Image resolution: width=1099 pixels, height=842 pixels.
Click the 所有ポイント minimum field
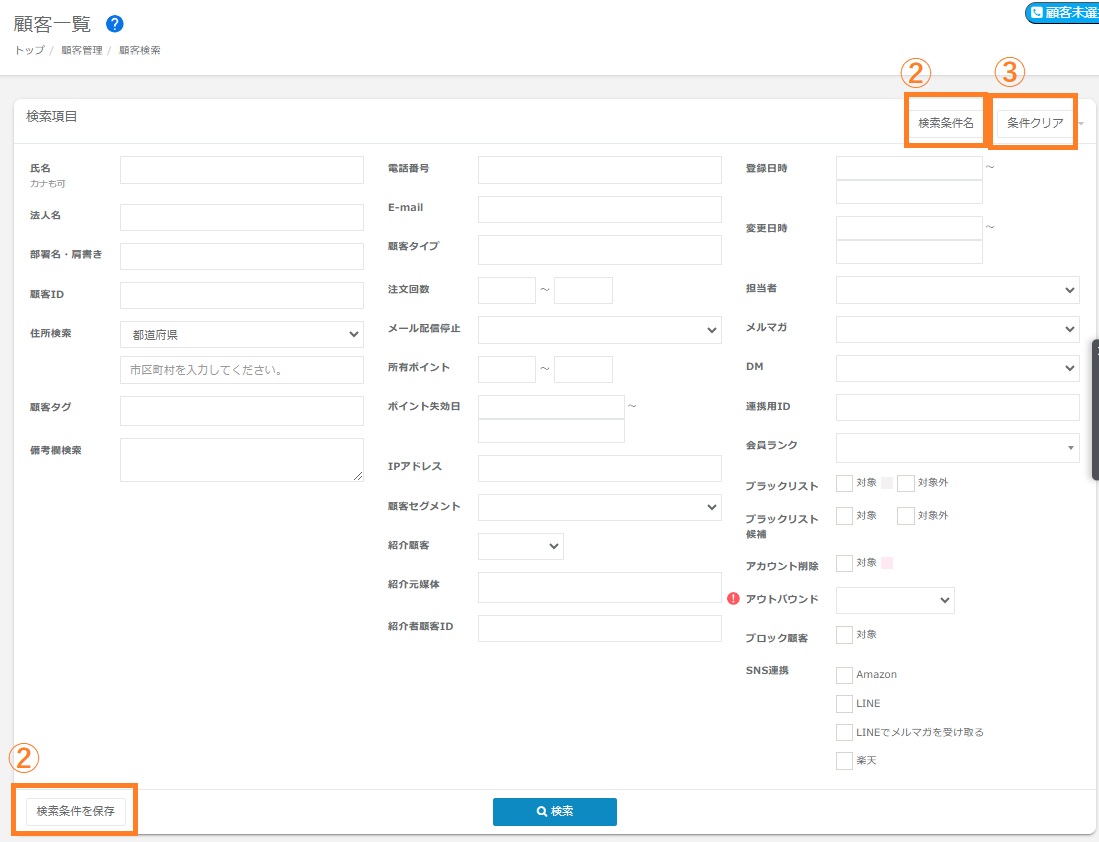pyautogui.click(x=507, y=369)
